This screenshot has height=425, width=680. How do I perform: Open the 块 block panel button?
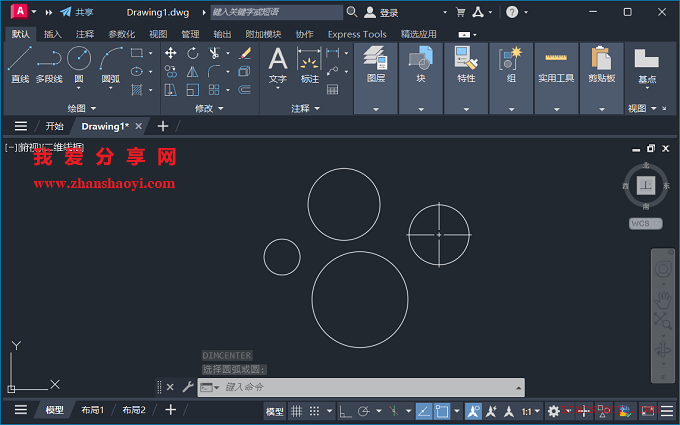(421, 64)
